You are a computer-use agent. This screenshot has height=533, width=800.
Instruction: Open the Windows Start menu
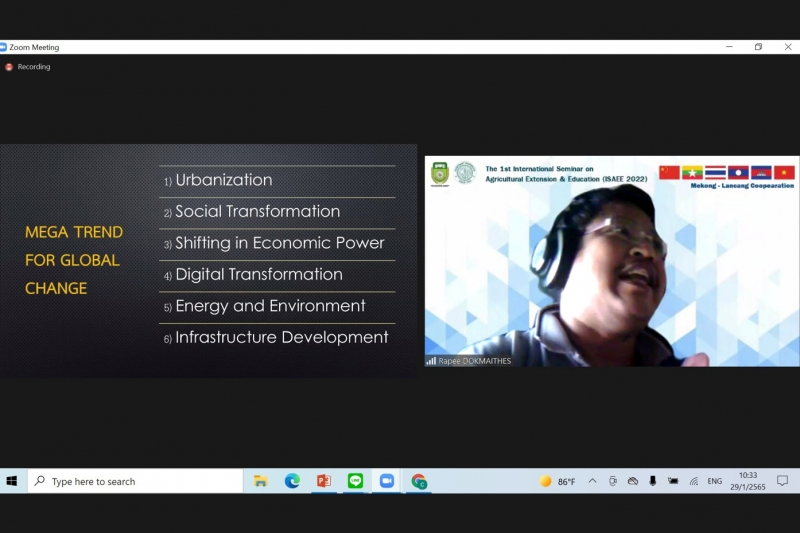coord(12,481)
